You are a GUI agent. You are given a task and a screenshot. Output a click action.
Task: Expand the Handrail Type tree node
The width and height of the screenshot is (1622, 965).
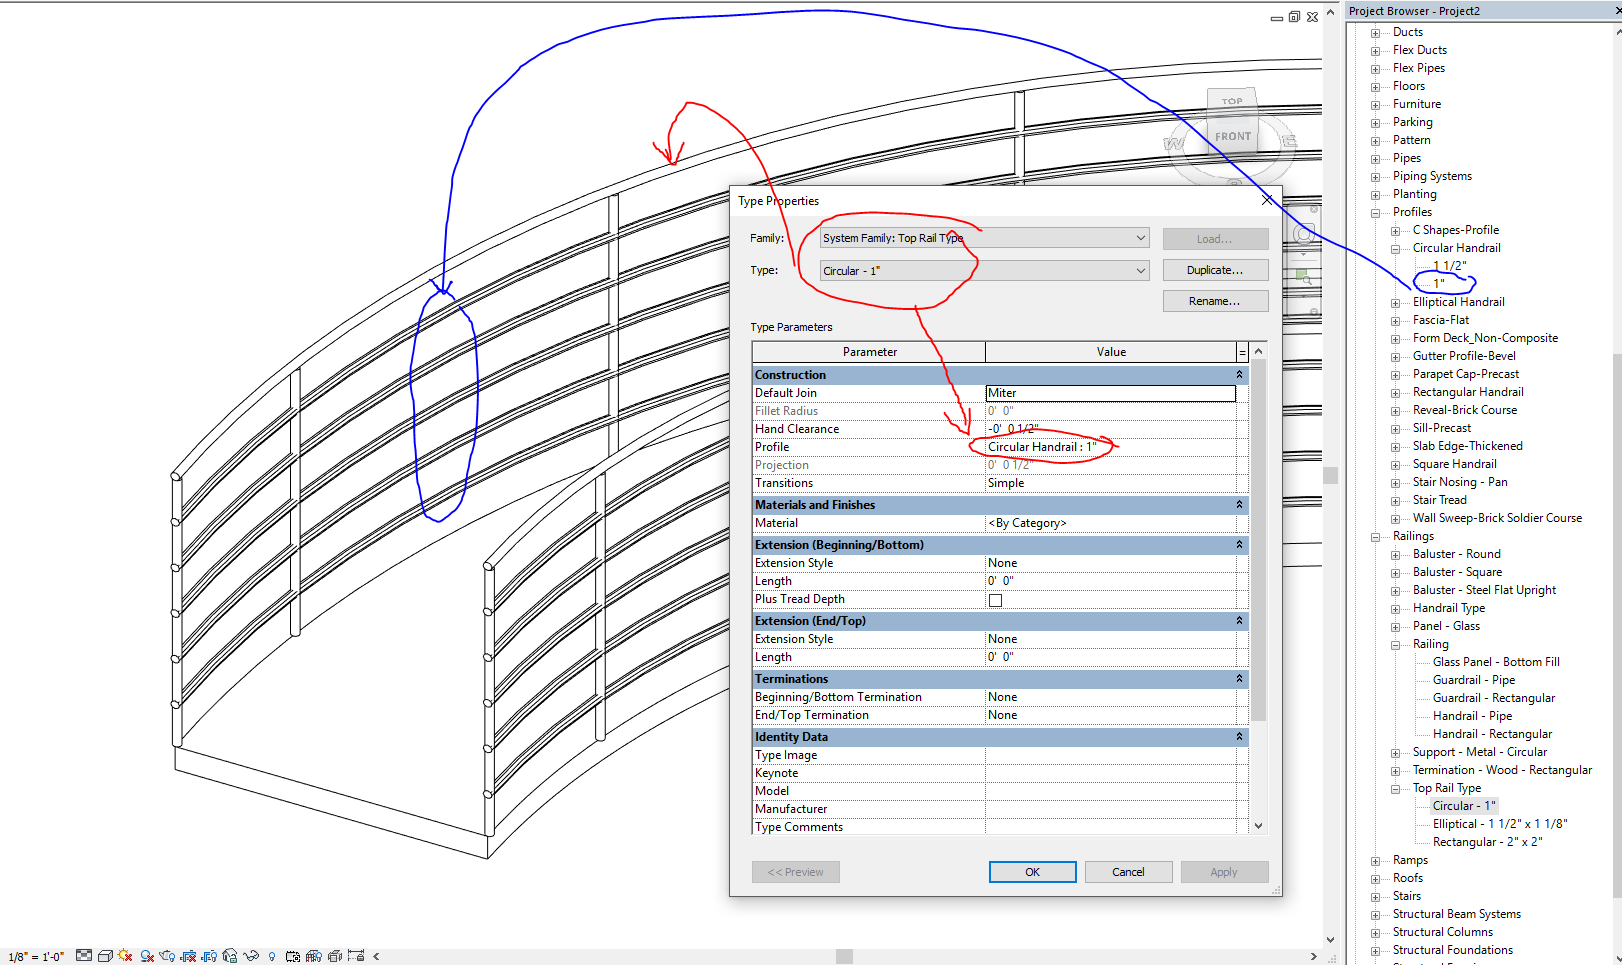click(x=1395, y=608)
